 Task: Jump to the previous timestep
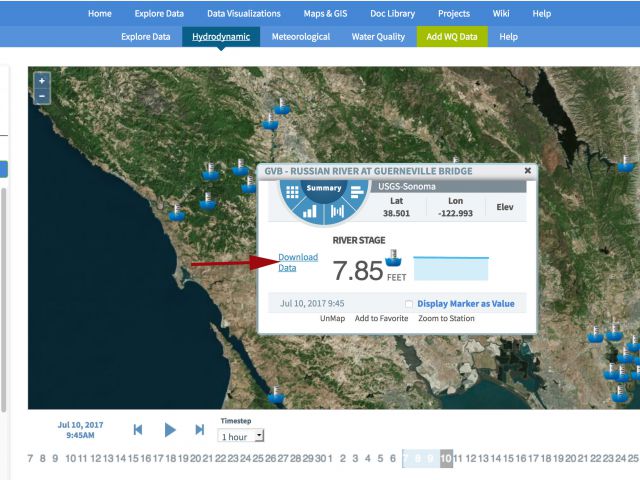pyautogui.click(x=138, y=429)
